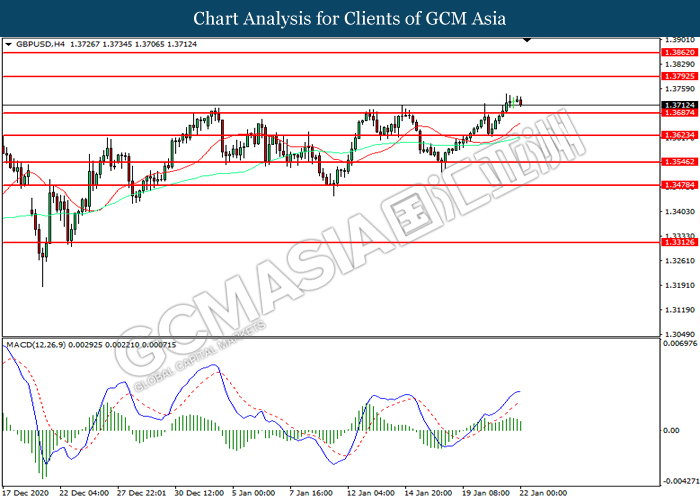Click the 1.31190 price axis value
This screenshot has height=500, width=700.
tap(679, 310)
